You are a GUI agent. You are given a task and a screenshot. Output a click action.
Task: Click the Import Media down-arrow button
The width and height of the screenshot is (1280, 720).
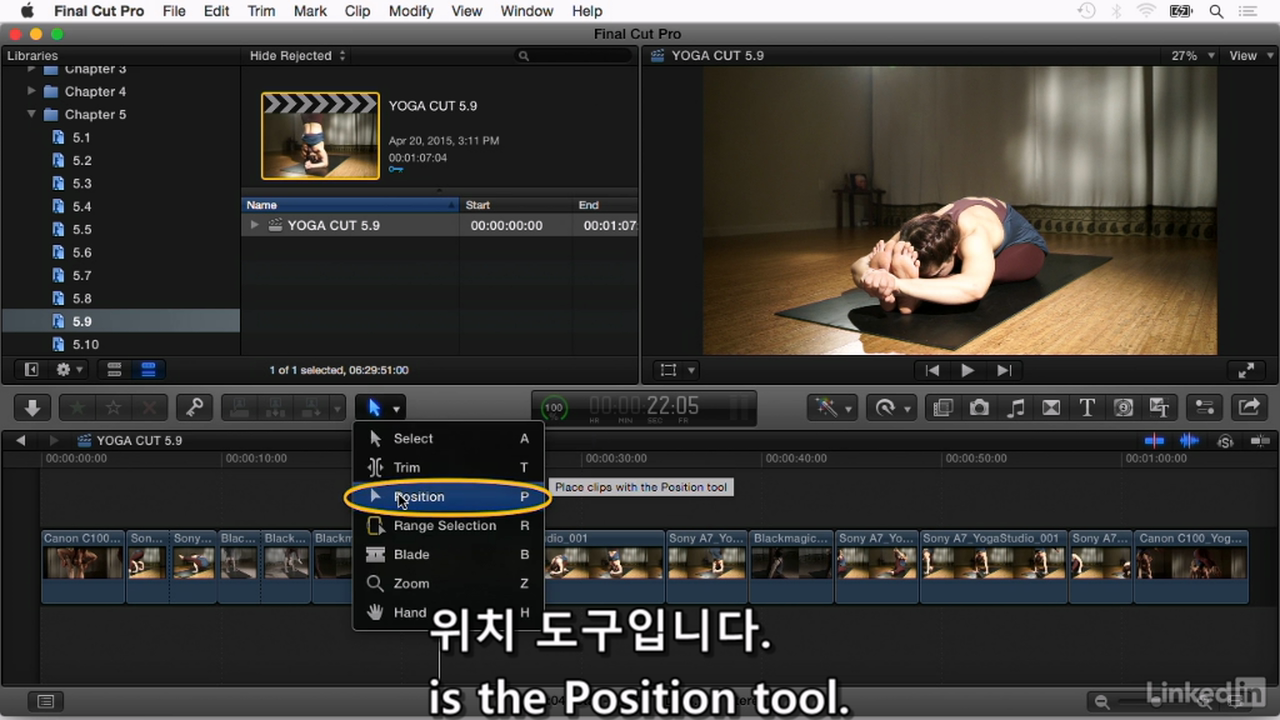[32, 407]
